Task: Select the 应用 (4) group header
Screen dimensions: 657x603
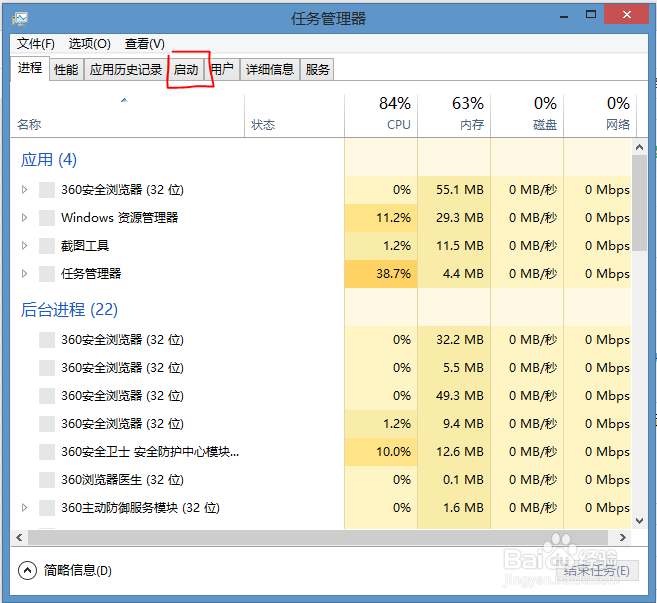Action: (x=49, y=160)
